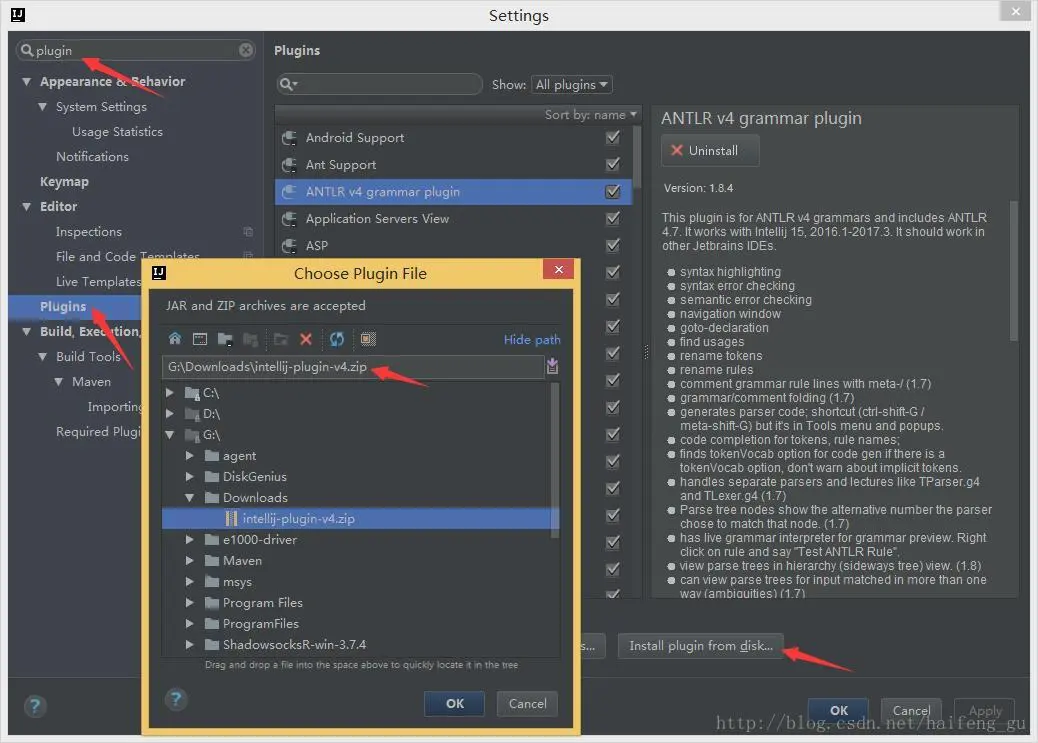1038x743 pixels.
Task: Focus the Plugins panel search field
Action: [x=379, y=84]
